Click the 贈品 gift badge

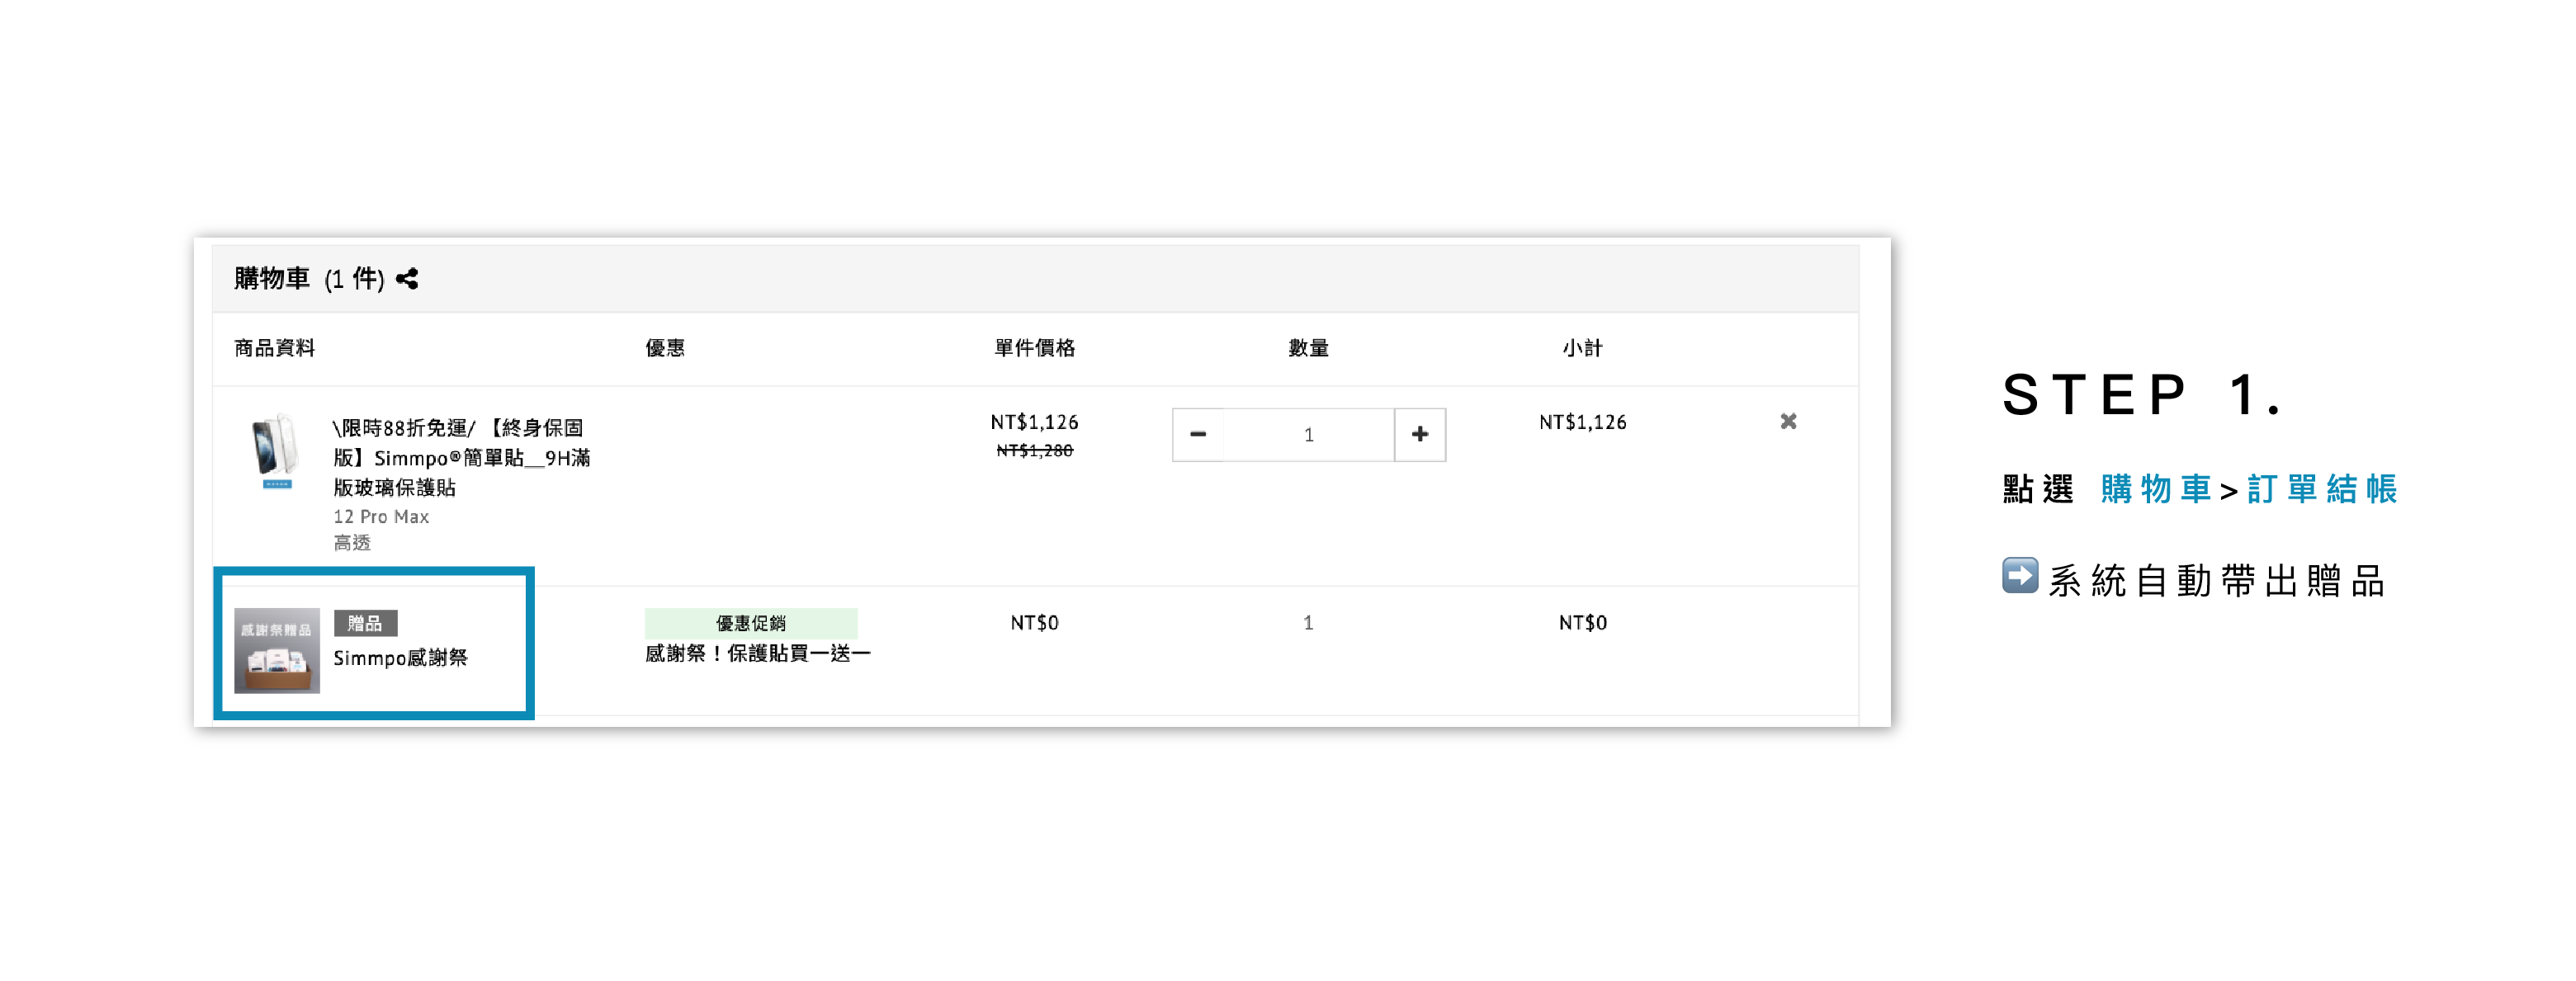pyautogui.click(x=365, y=623)
